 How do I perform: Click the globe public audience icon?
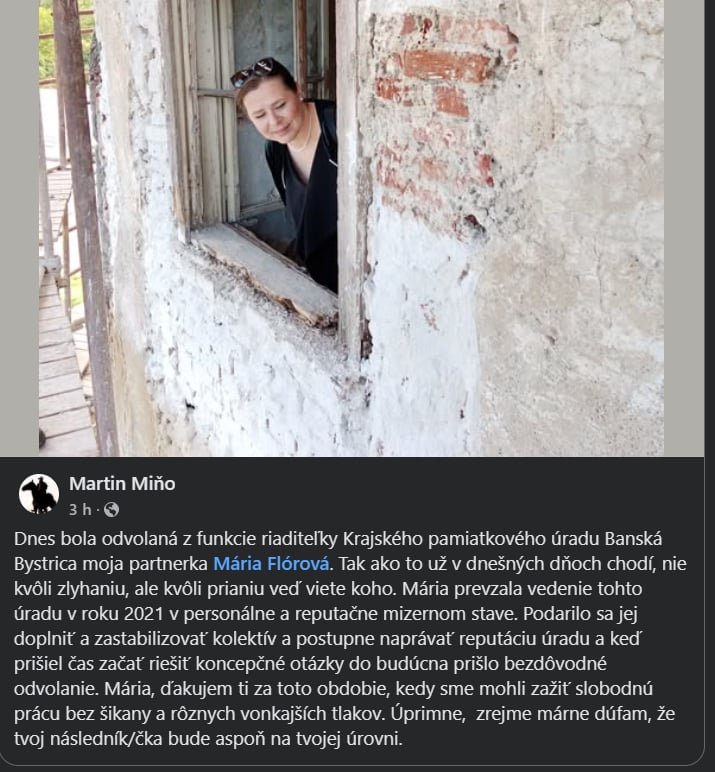(112, 510)
